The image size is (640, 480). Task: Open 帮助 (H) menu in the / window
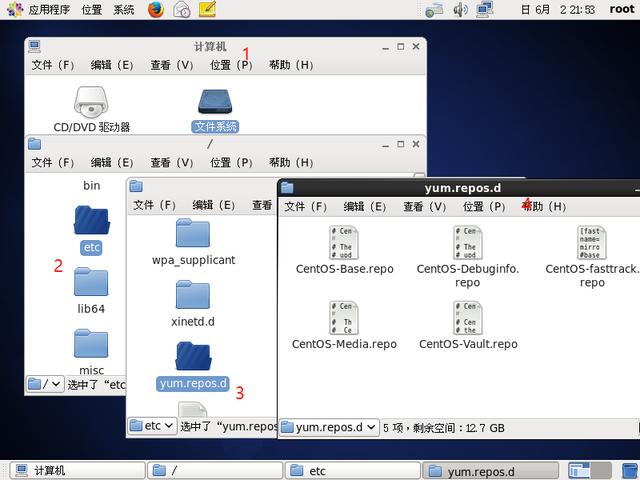tap(291, 162)
